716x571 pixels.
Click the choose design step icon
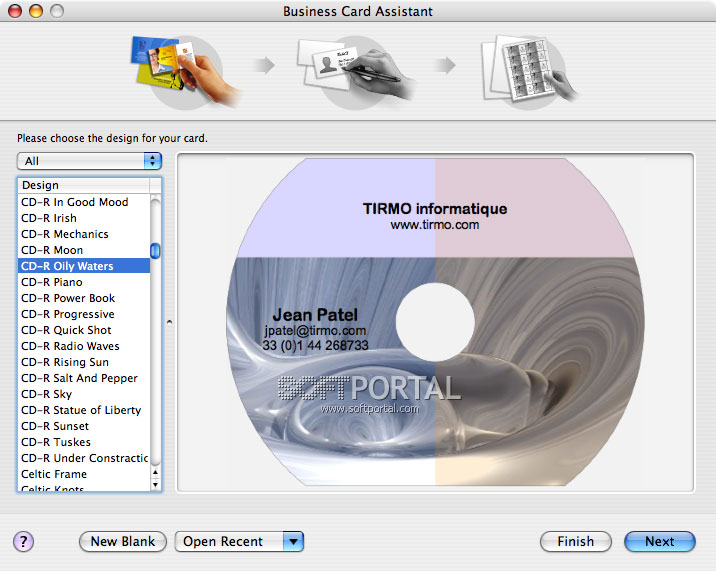pyautogui.click(x=185, y=71)
